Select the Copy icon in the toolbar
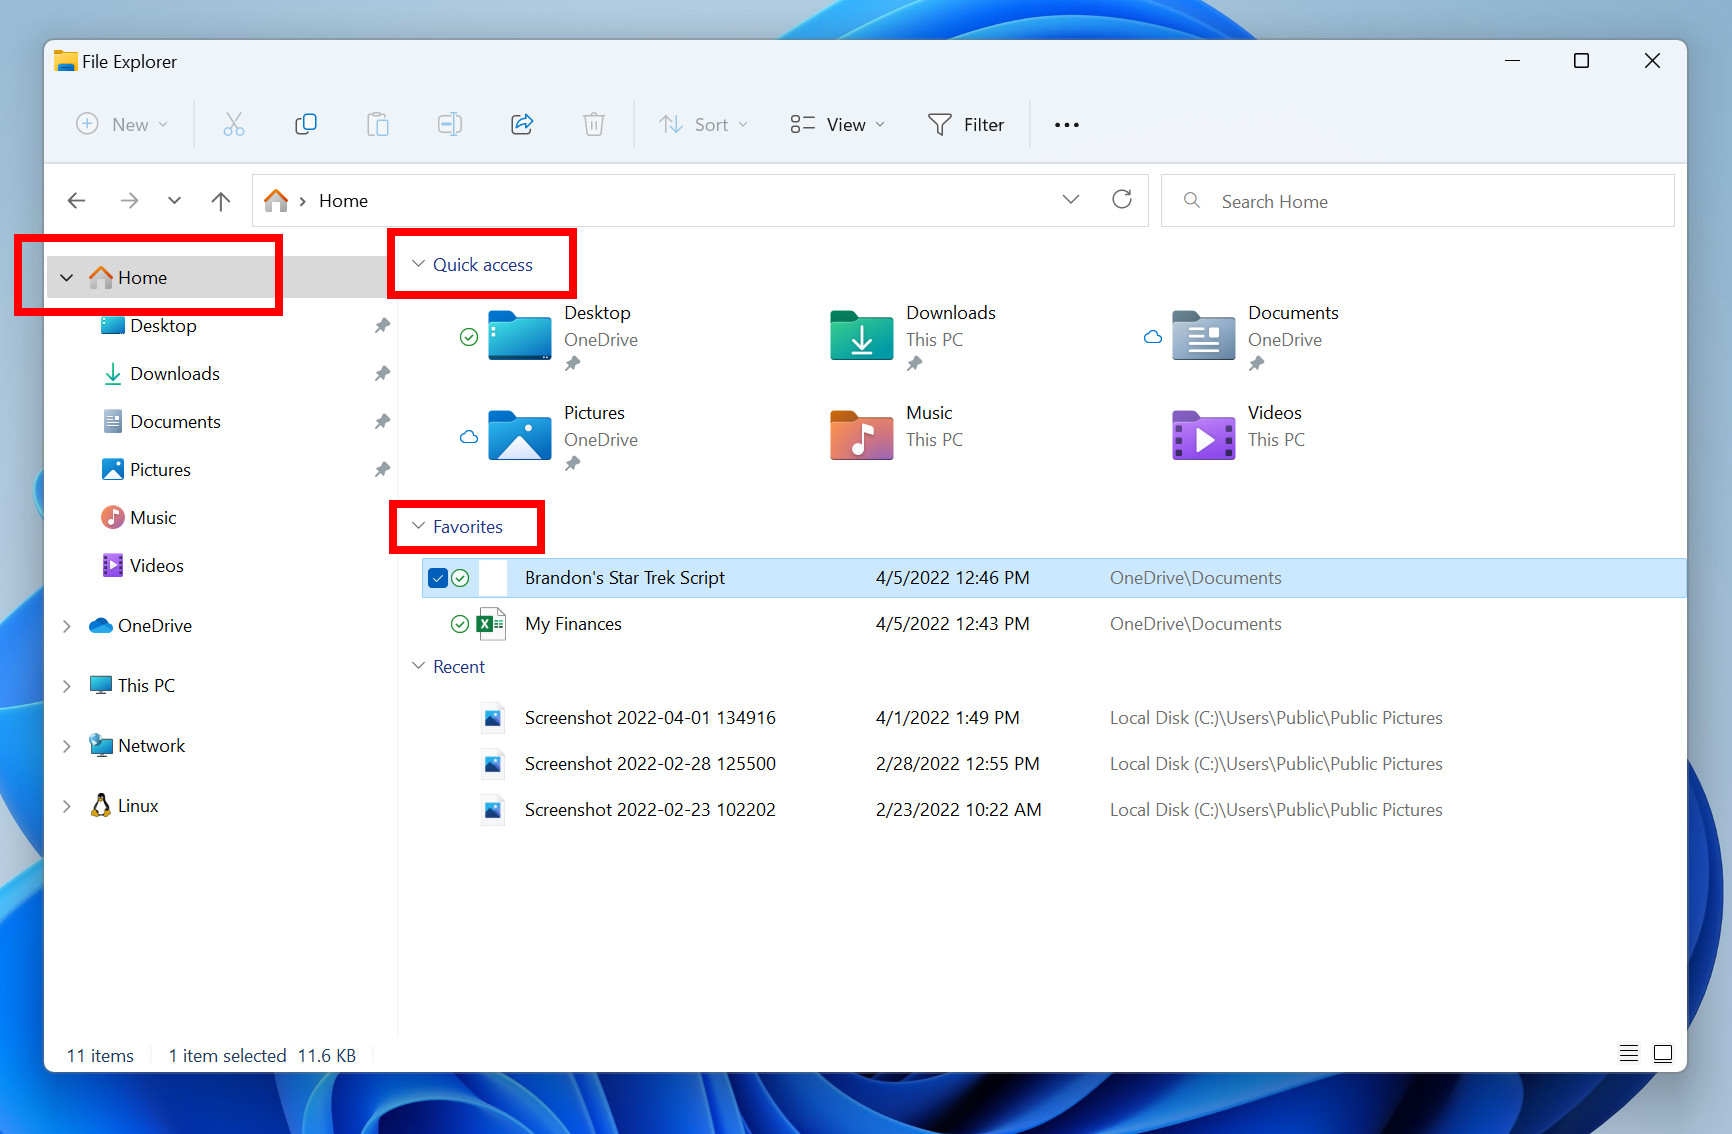 tap(306, 124)
